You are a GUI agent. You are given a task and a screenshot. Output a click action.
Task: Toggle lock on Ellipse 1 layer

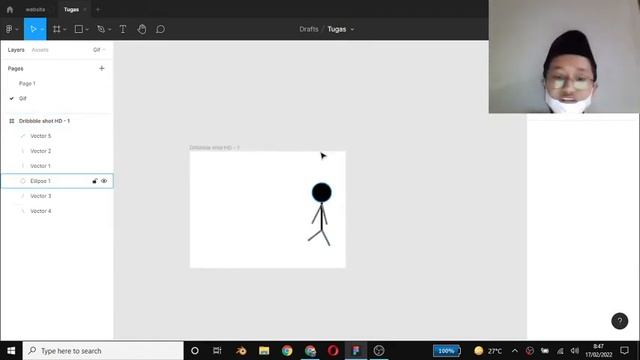pyautogui.click(x=95, y=181)
